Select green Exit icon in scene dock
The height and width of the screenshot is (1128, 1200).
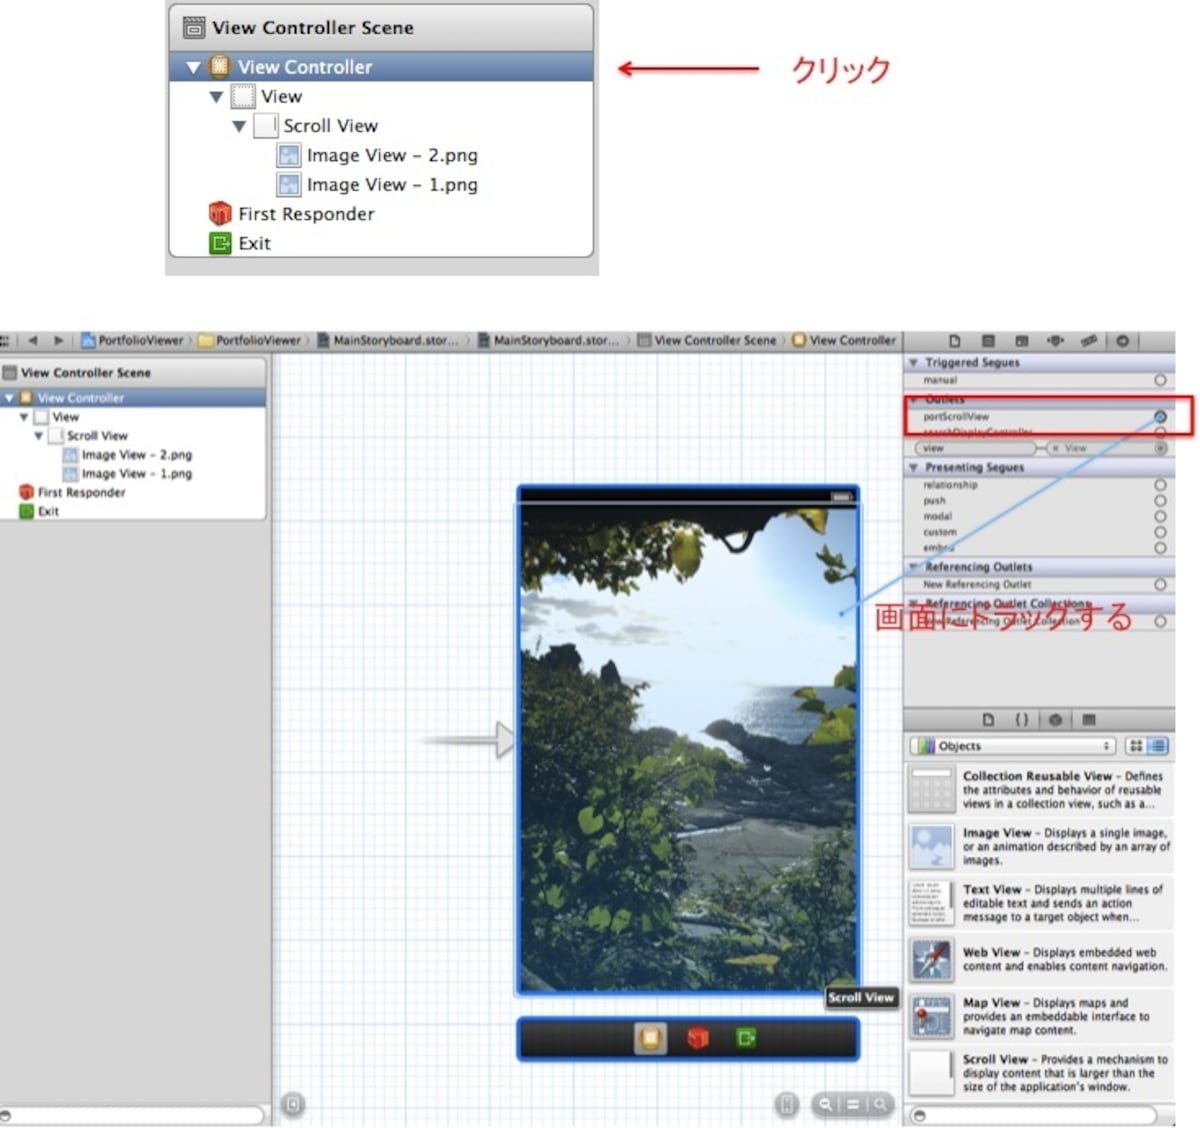pos(746,1038)
